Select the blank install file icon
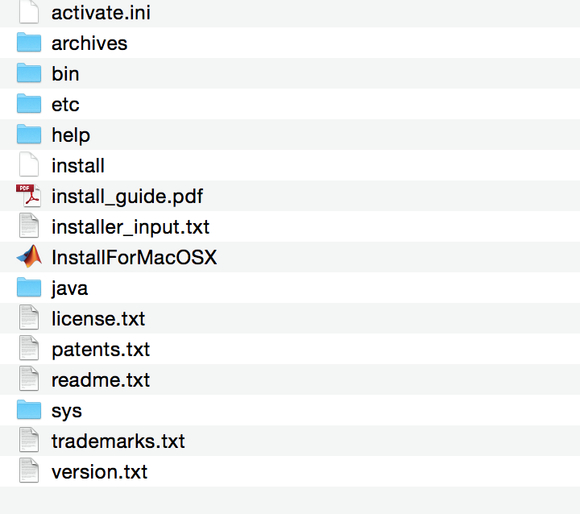Image resolution: width=580 pixels, height=514 pixels. pos(29,165)
